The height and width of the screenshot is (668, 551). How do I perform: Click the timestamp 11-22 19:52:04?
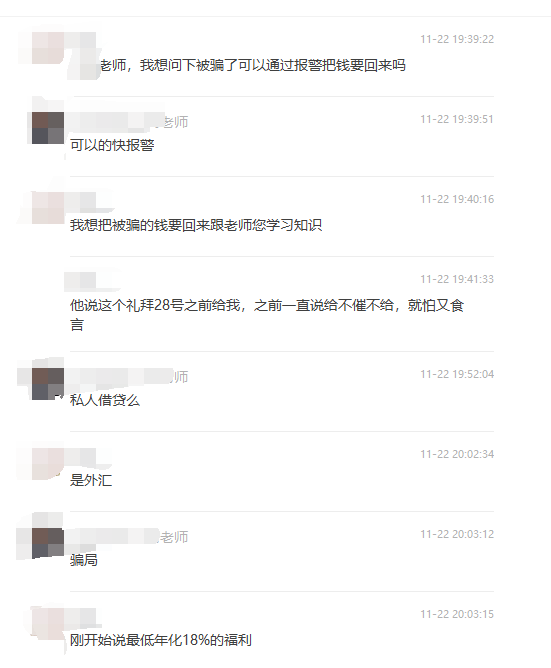pos(457,374)
